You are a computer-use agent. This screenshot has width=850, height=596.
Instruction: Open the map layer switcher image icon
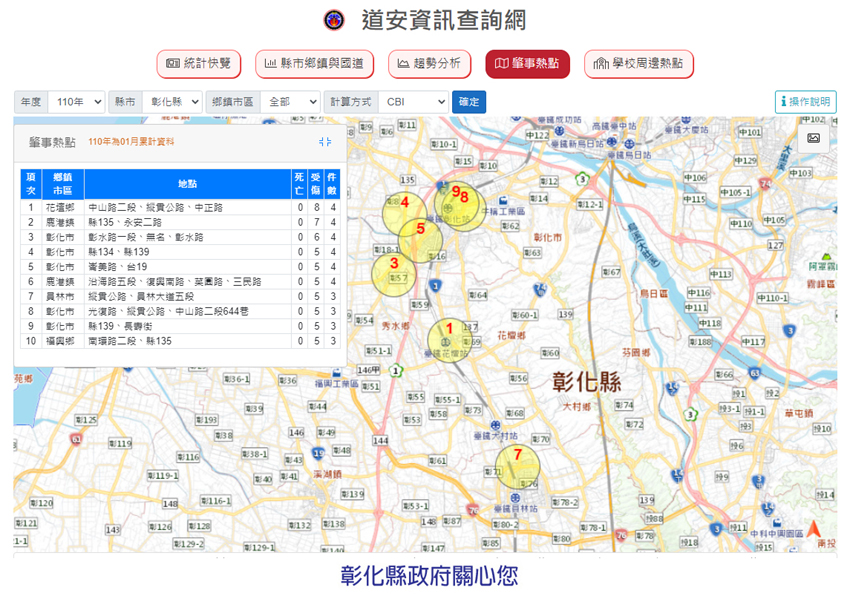(x=814, y=138)
